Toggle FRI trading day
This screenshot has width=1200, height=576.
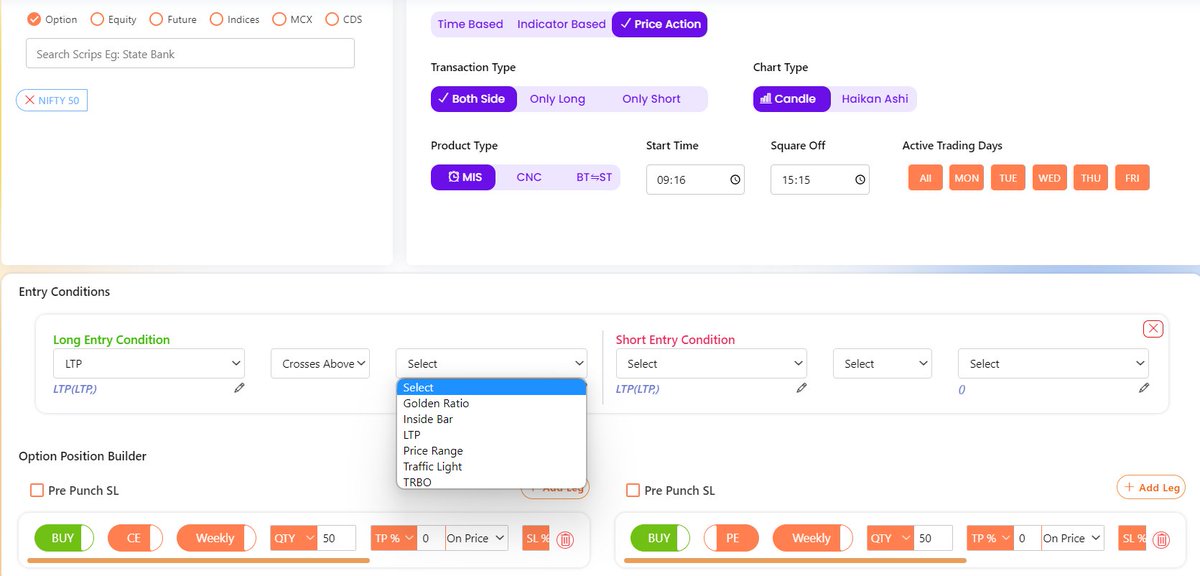1132,178
